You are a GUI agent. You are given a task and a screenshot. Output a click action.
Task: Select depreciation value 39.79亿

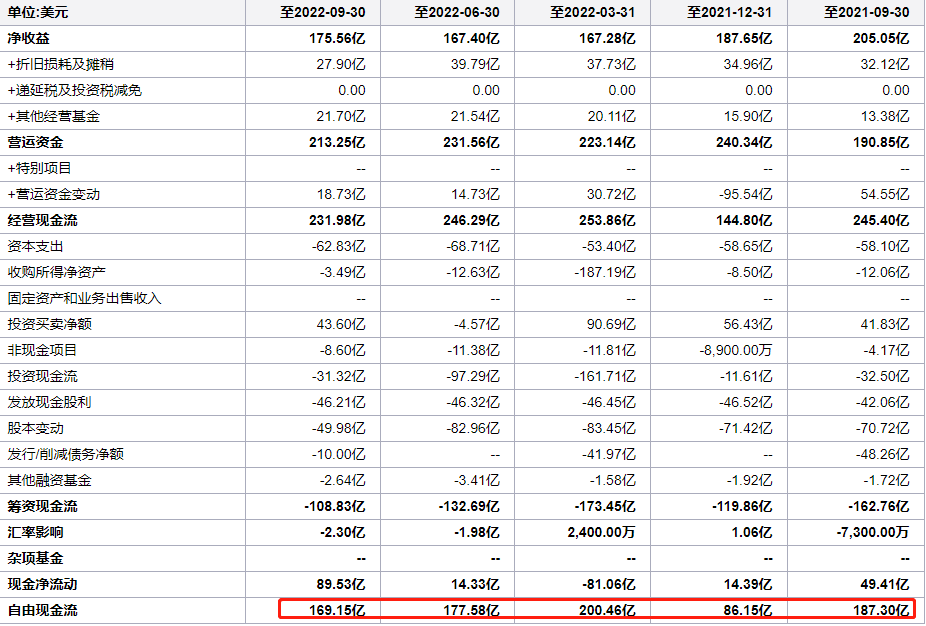pos(475,64)
